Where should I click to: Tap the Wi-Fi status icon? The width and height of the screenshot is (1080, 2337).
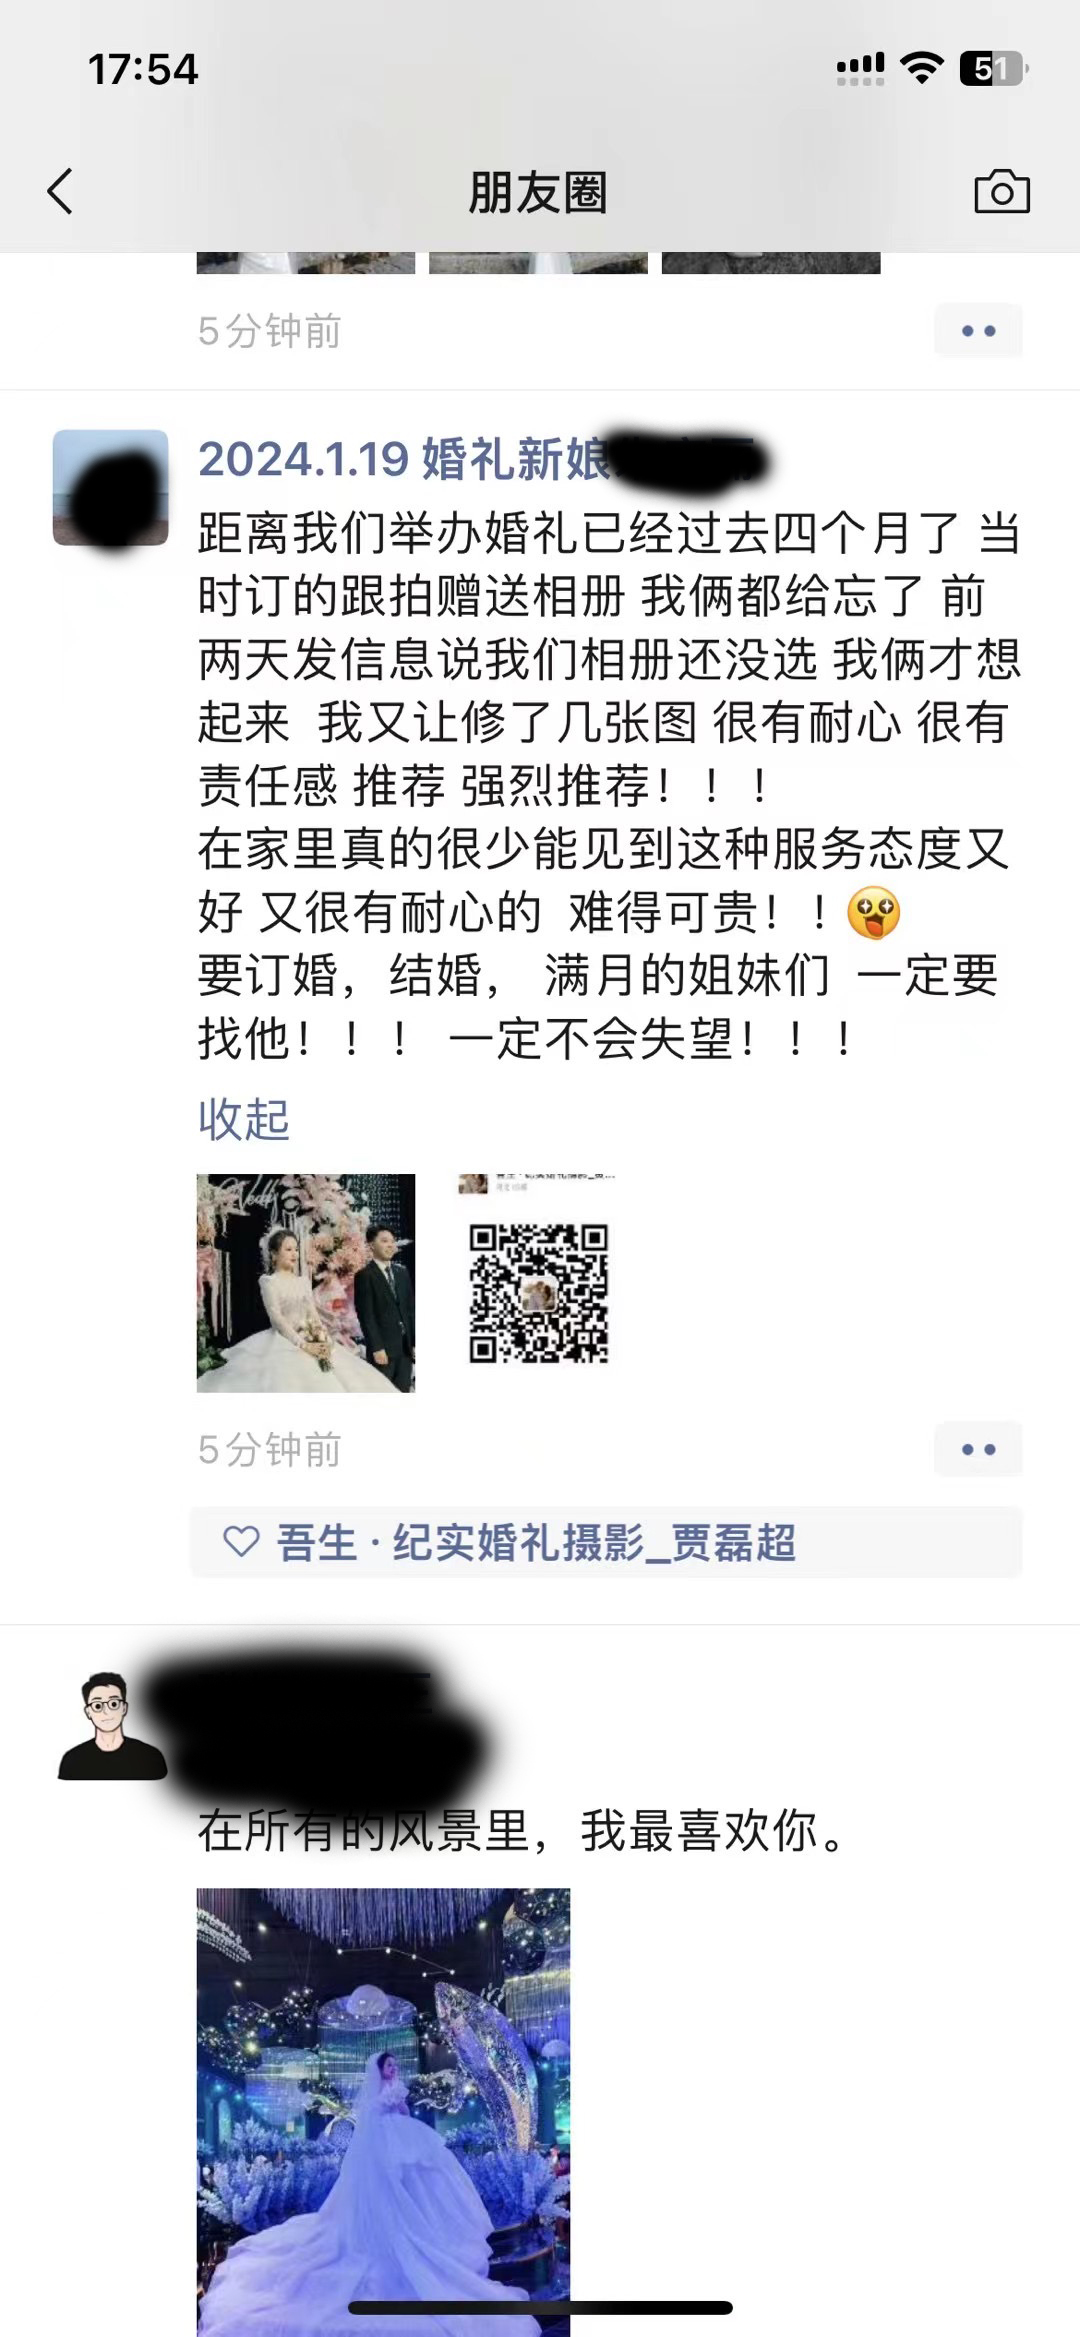921,68
